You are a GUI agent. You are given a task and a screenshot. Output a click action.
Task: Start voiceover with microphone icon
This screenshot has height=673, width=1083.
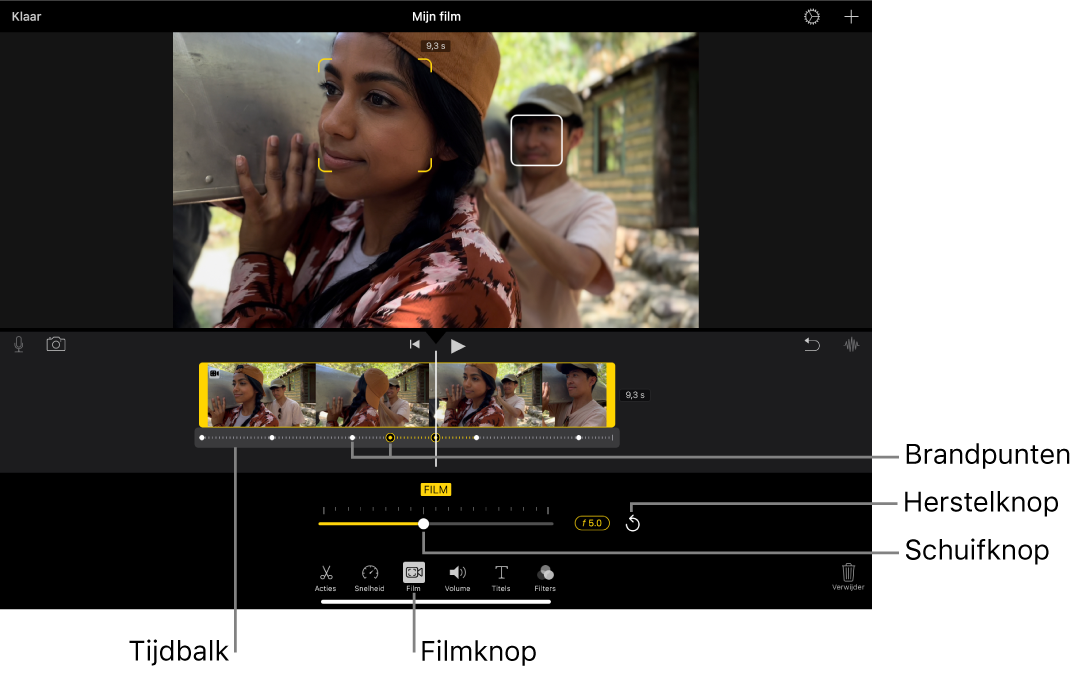tap(19, 344)
